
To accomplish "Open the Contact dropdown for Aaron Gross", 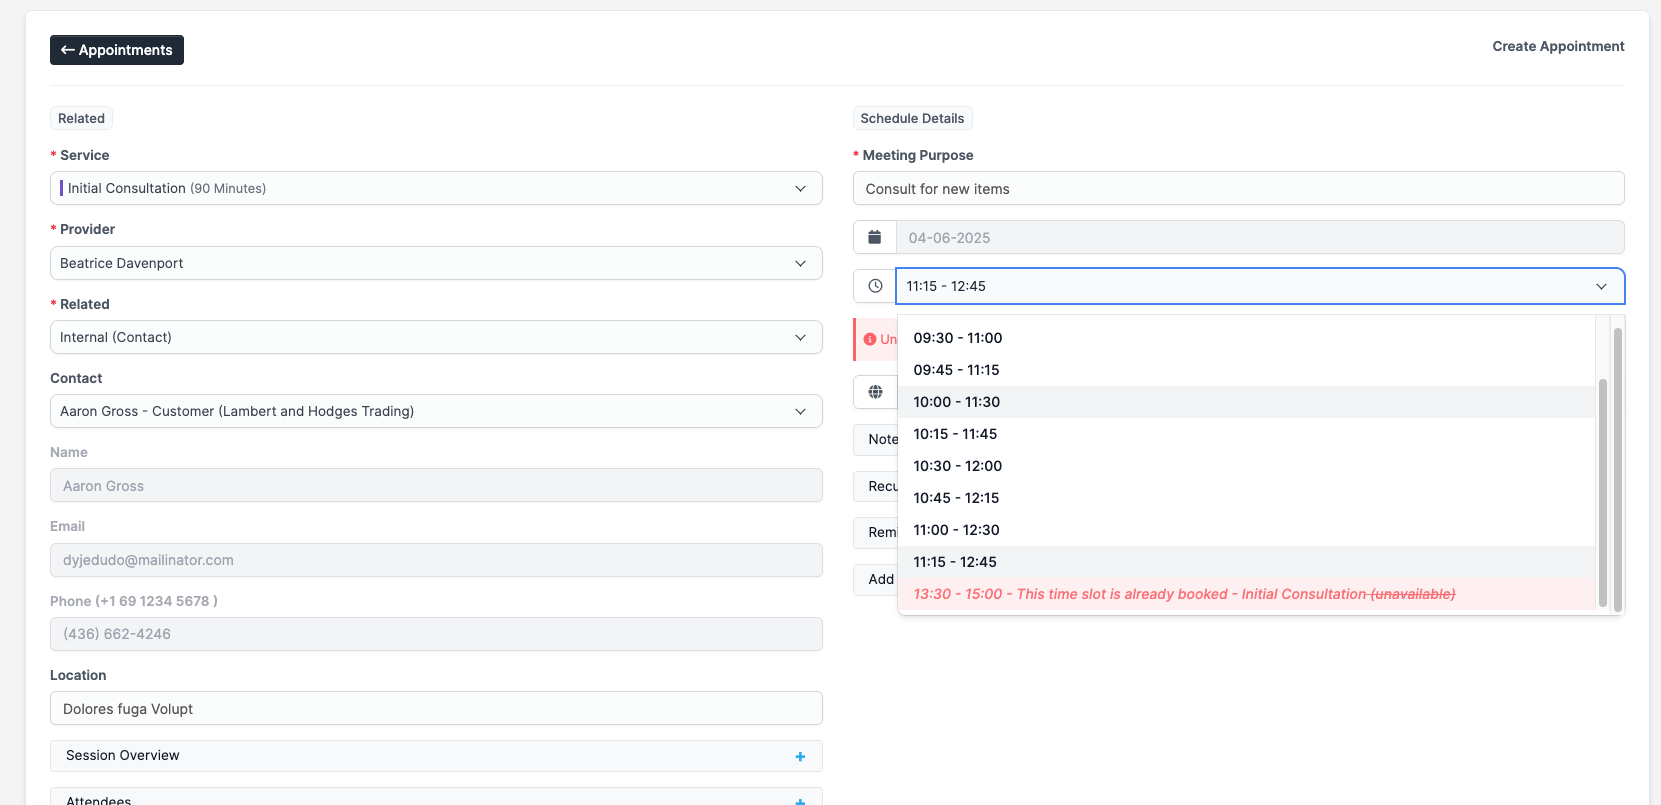I will [436, 411].
